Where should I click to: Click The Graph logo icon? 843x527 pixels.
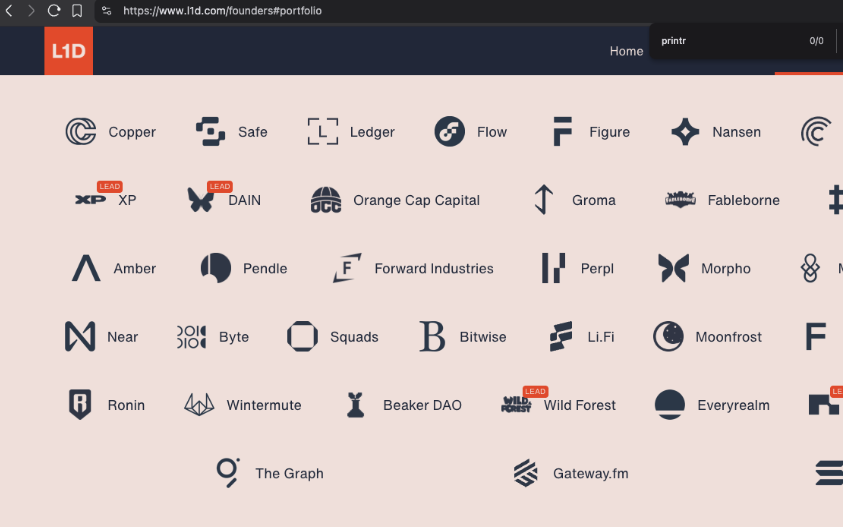coord(228,473)
